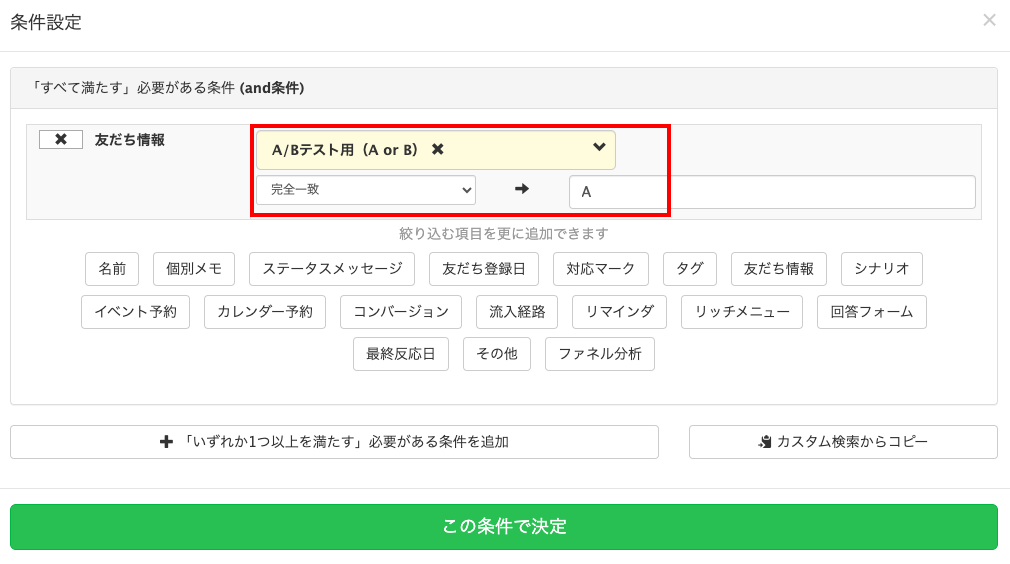Confirm with この条件で決定 button

pyautogui.click(x=504, y=527)
